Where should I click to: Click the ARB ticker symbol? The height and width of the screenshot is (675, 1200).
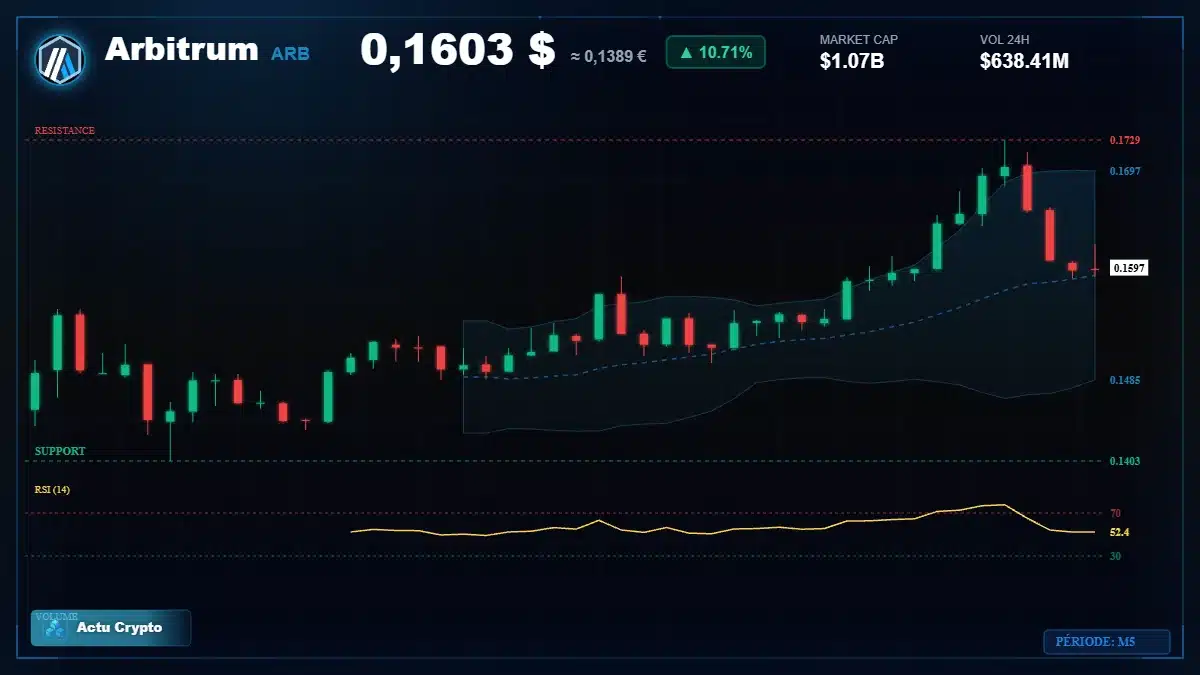tap(290, 54)
